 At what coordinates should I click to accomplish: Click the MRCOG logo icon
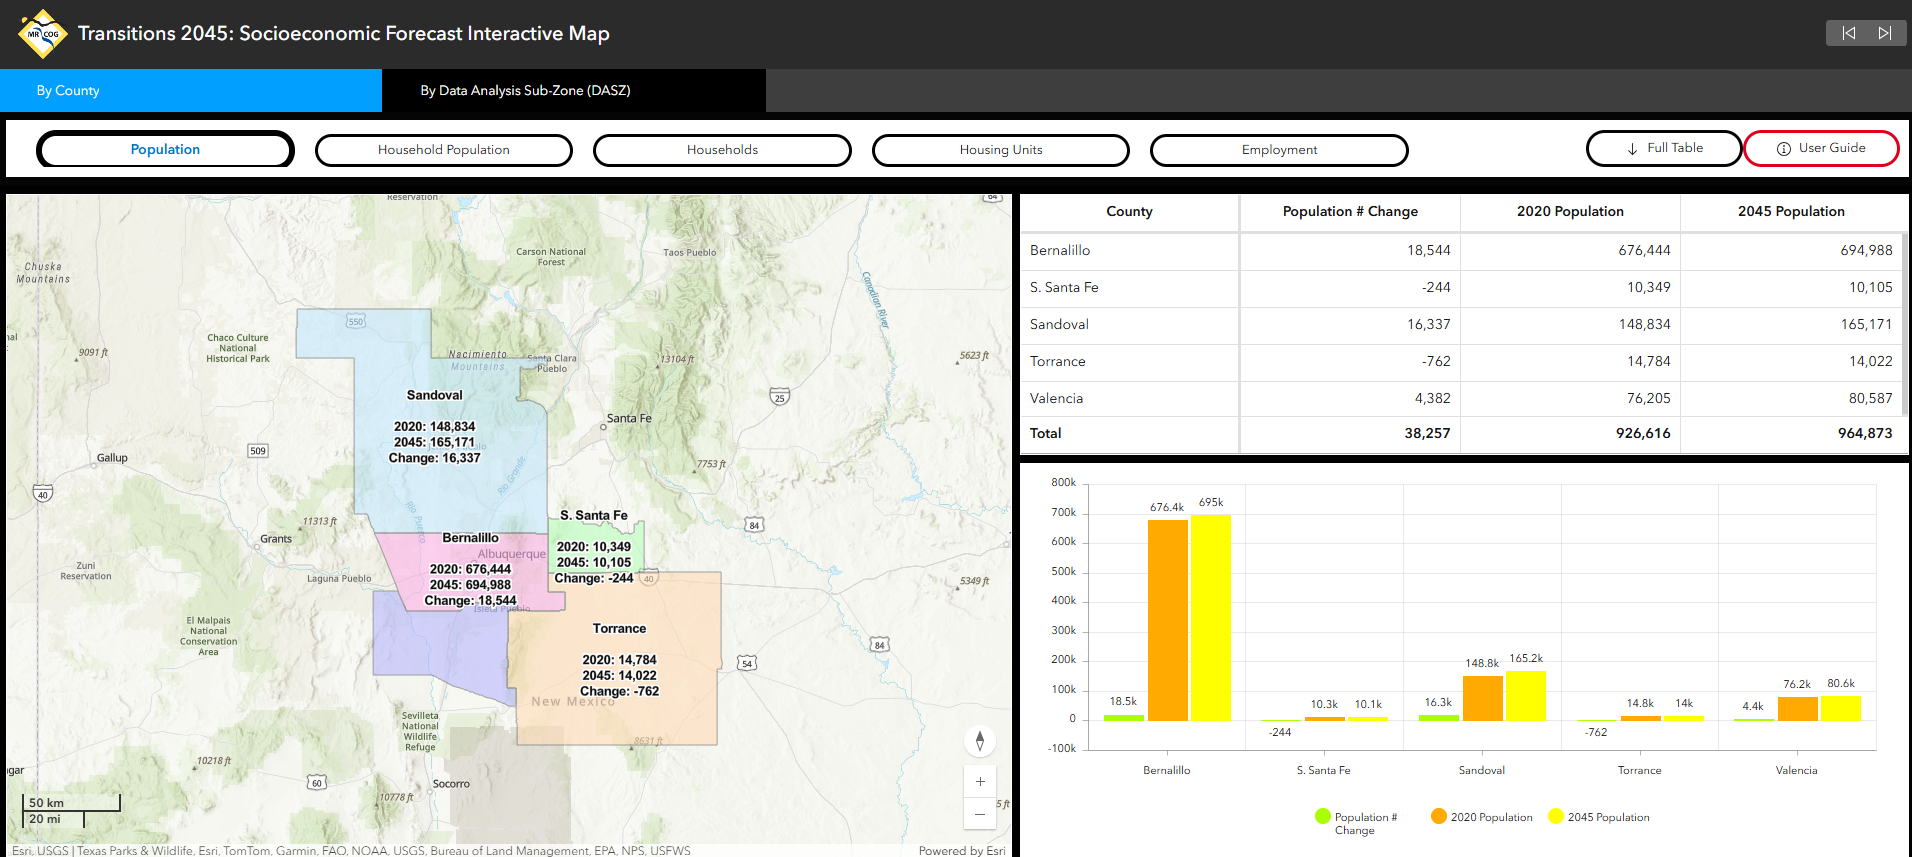(x=42, y=34)
